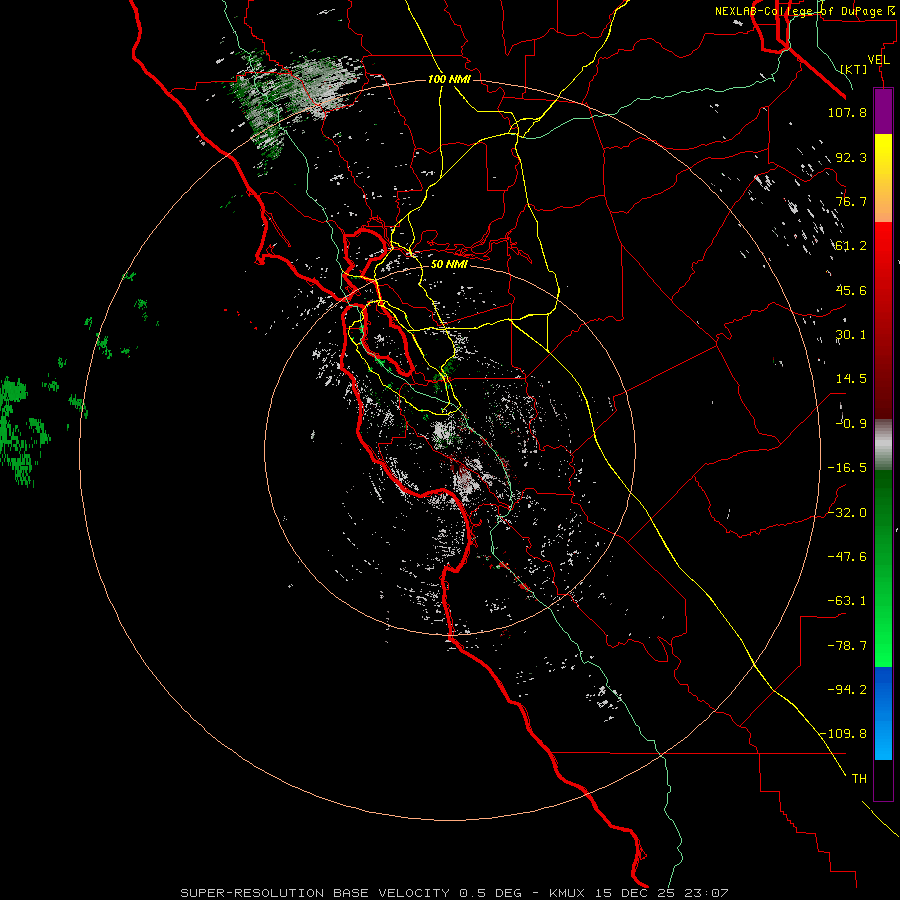Click the TH threshold label

859,779
